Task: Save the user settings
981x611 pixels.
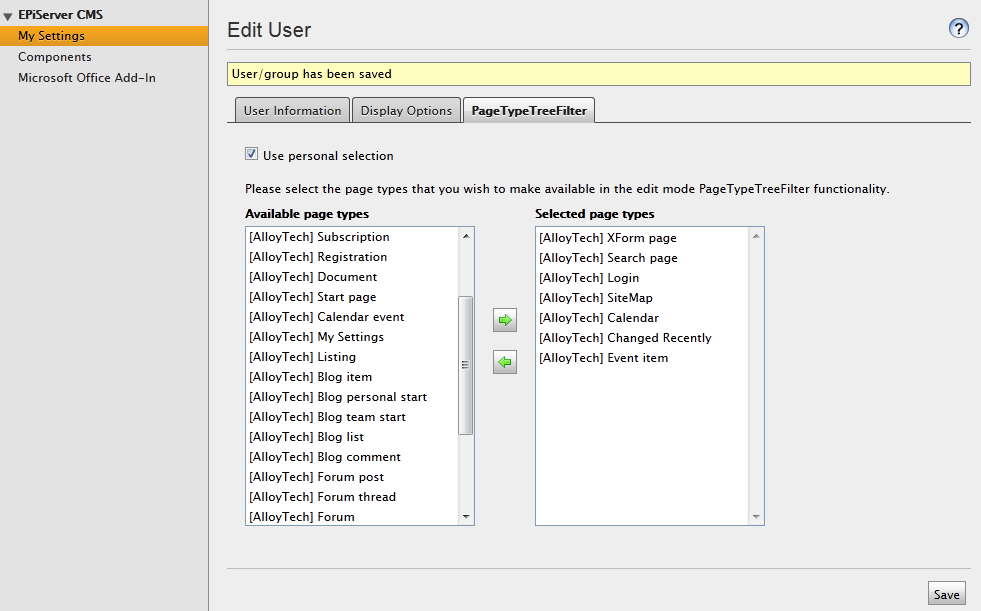Action: [946, 594]
